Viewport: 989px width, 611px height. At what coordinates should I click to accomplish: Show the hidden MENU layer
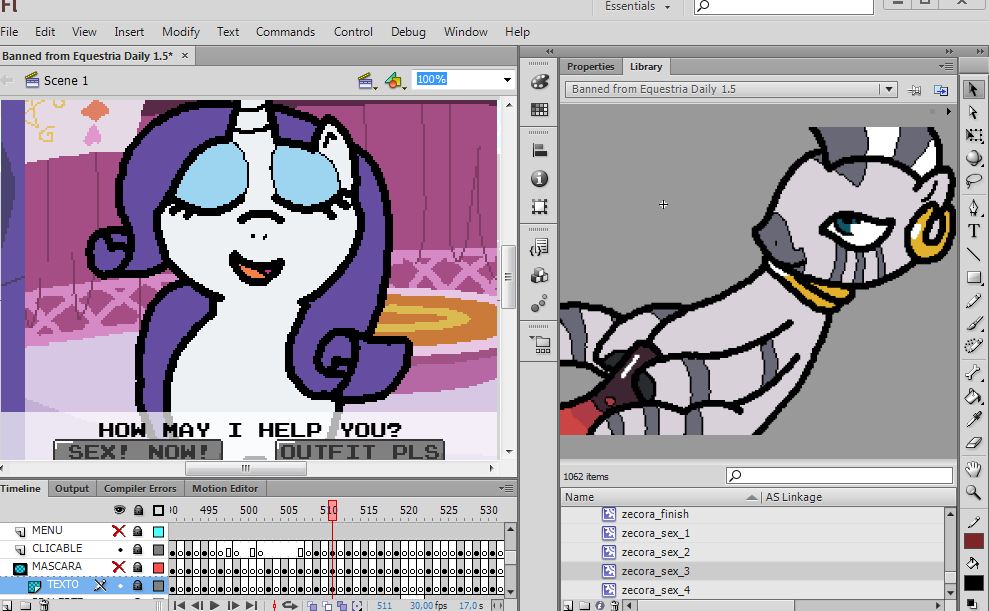point(119,531)
